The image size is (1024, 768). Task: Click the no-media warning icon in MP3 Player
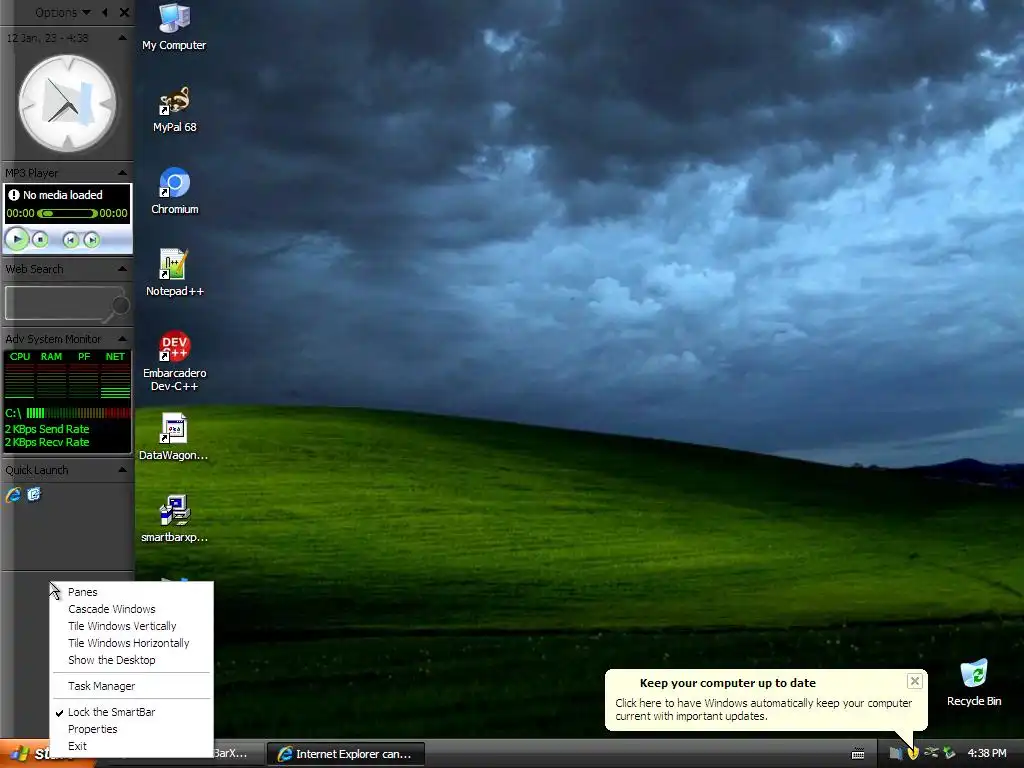(x=14, y=195)
